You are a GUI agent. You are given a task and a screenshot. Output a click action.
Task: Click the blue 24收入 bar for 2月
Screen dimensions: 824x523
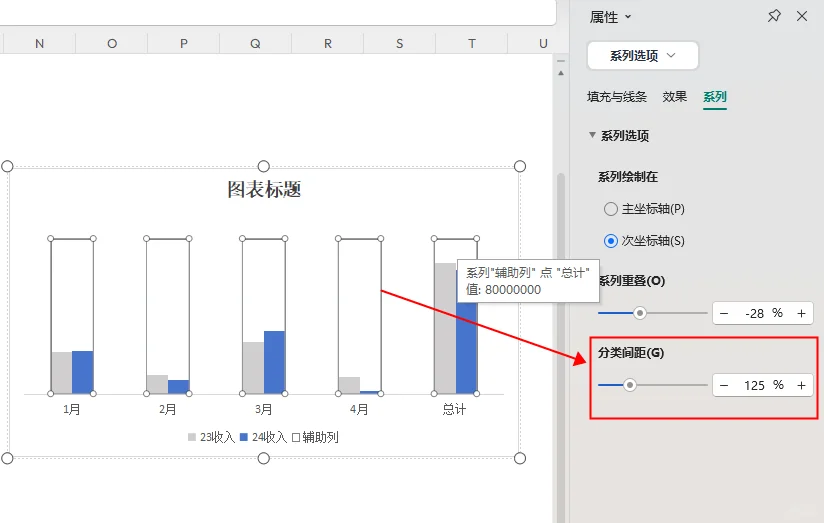[179, 387]
